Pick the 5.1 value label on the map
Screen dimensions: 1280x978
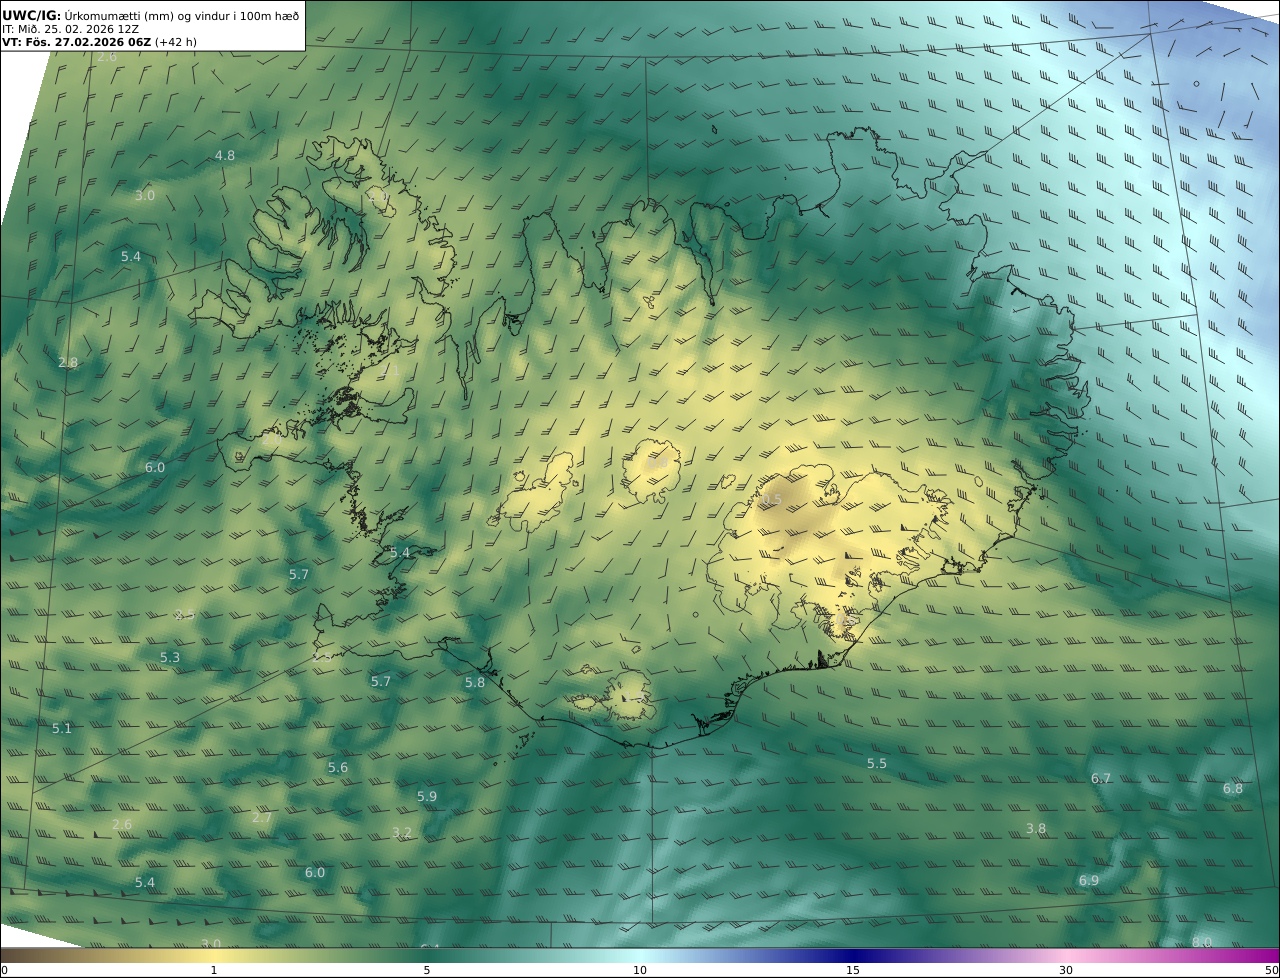pyautogui.click(x=62, y=728)
